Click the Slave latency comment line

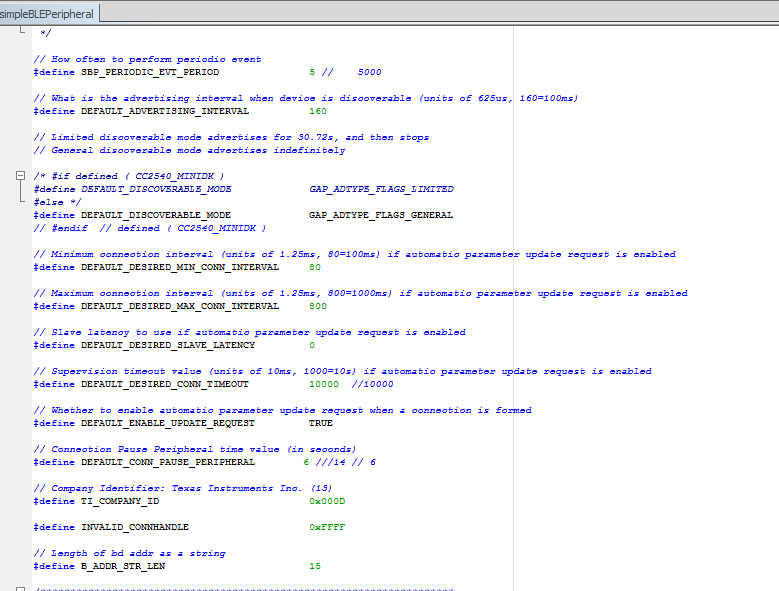(249, 332)
